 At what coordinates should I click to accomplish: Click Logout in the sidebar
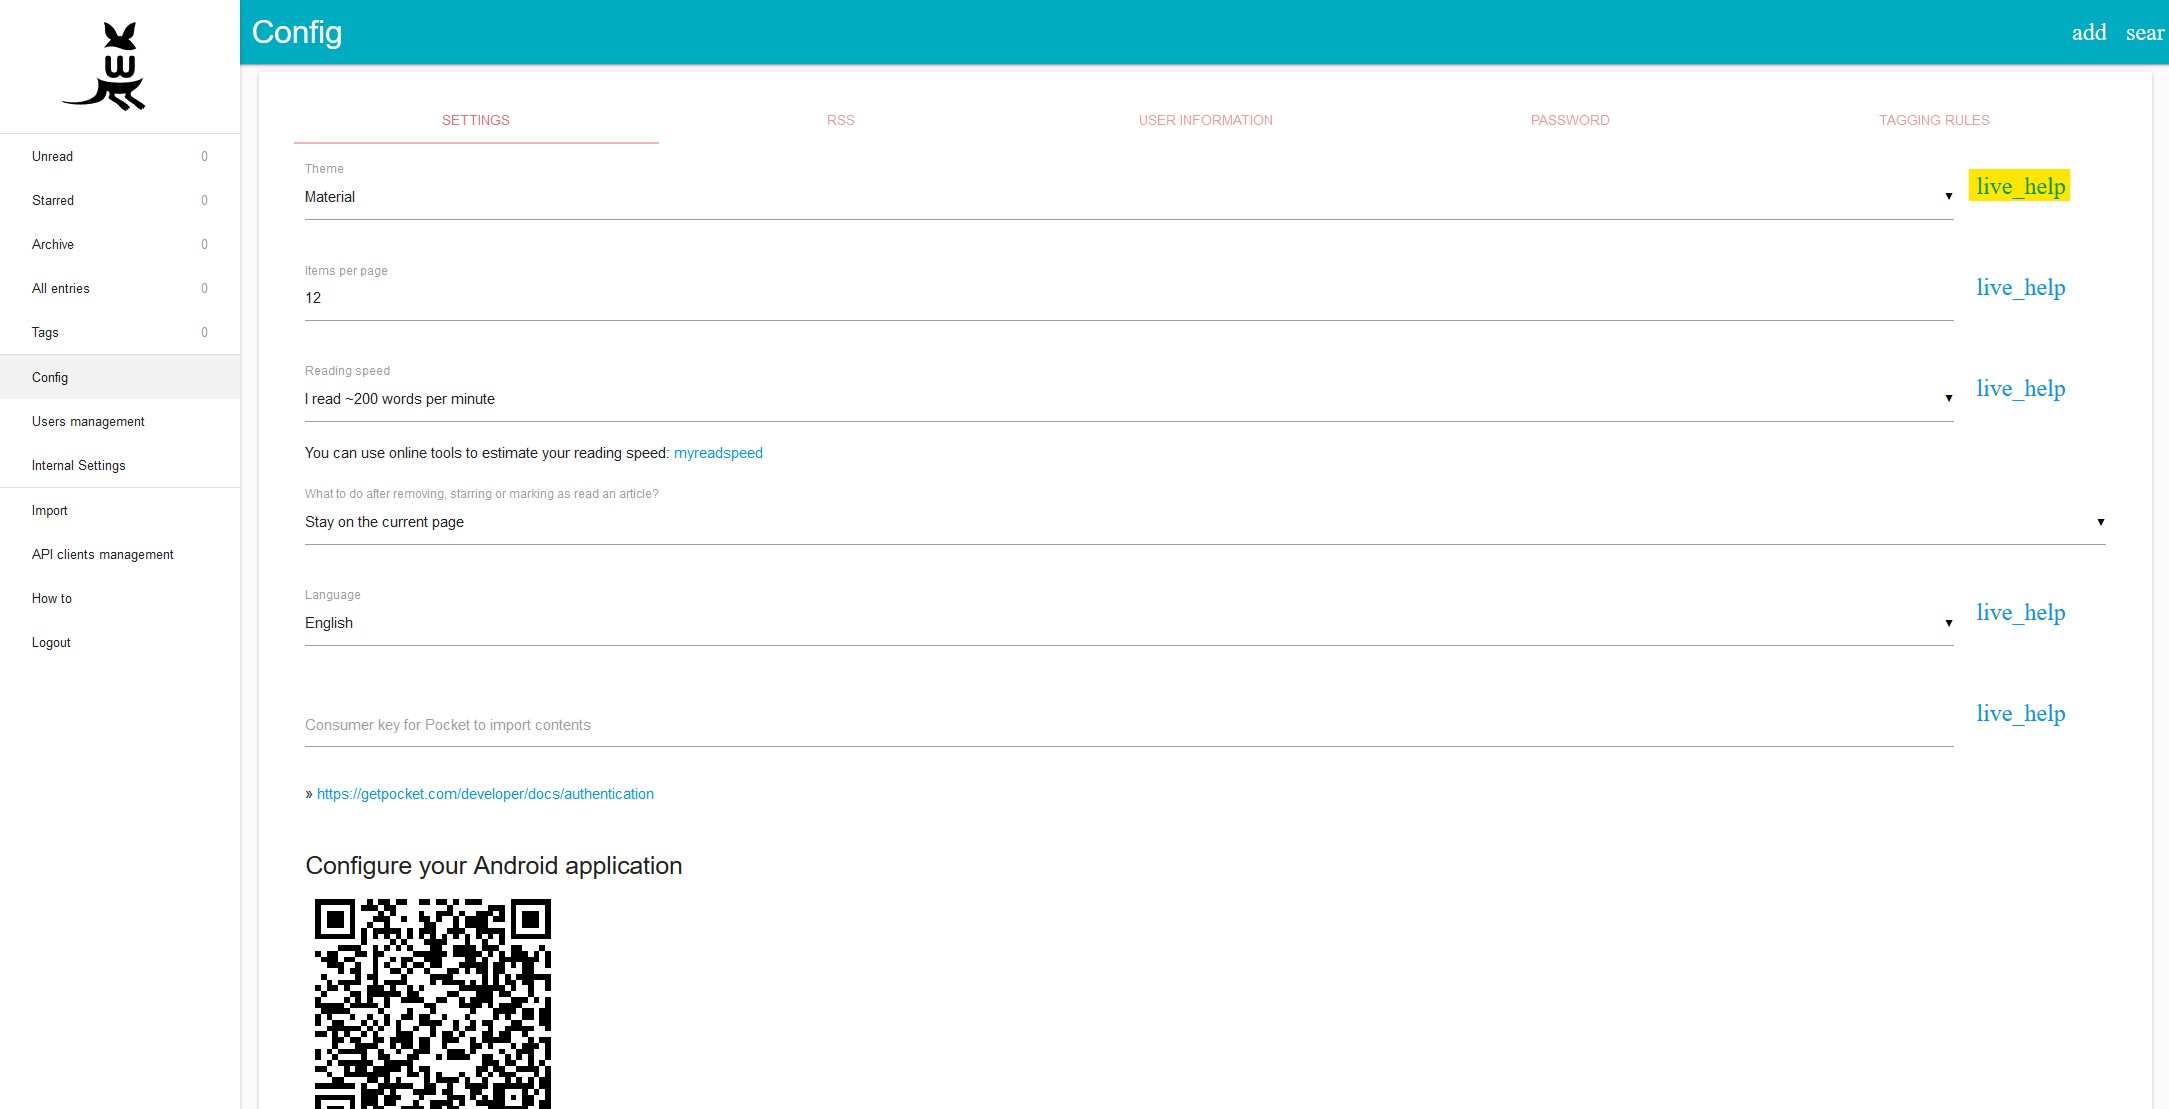pyautogui.click(x=50, y=642)
